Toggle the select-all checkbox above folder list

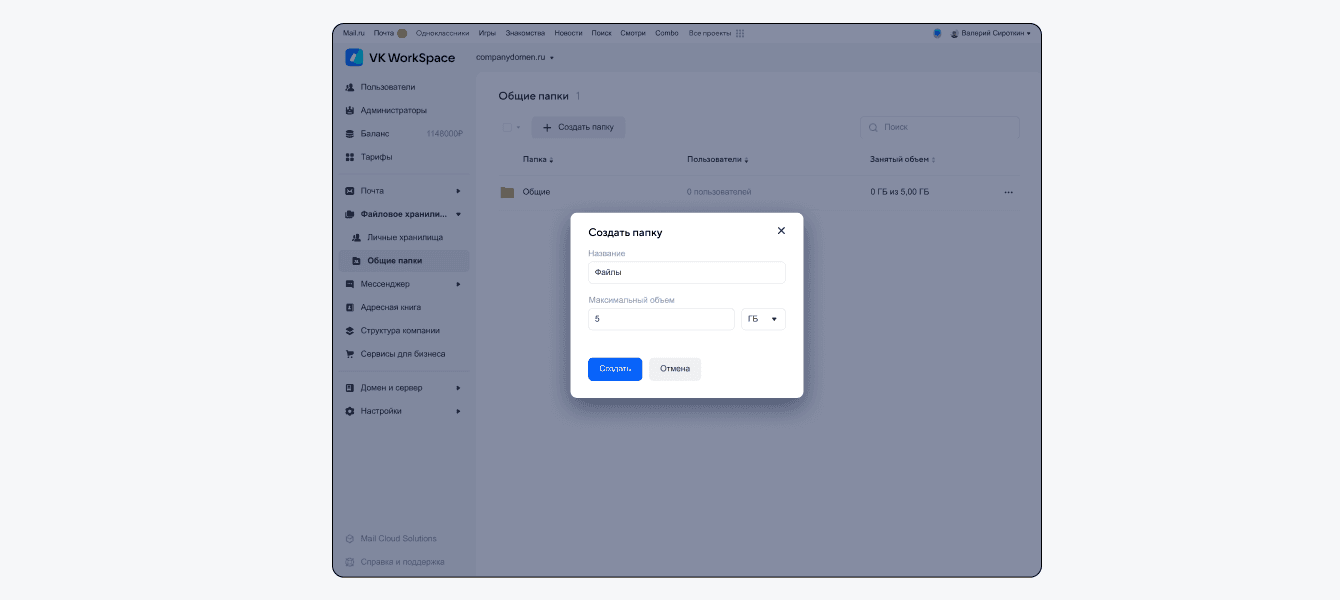[x=507, y=127]
